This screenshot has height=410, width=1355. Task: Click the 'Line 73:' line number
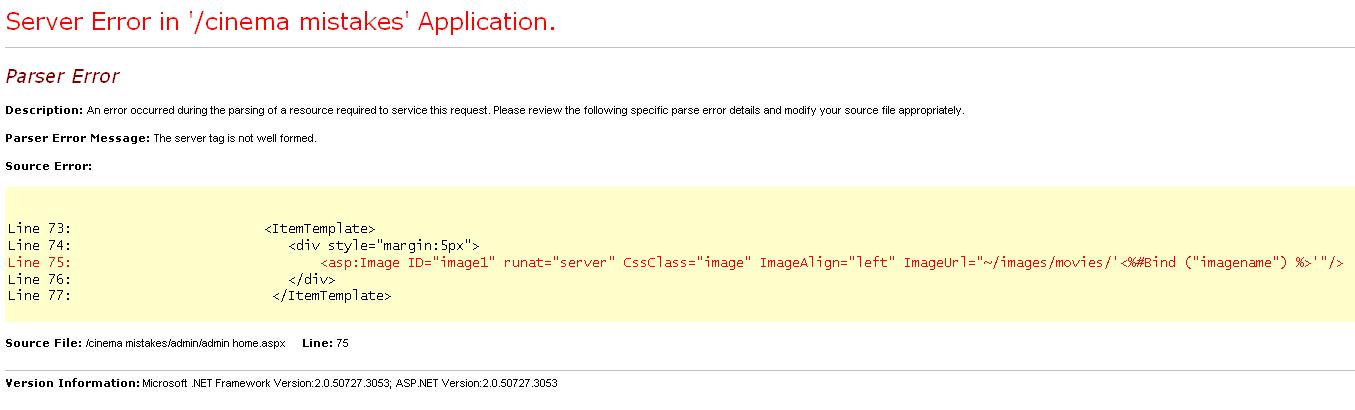coord(39,229)
